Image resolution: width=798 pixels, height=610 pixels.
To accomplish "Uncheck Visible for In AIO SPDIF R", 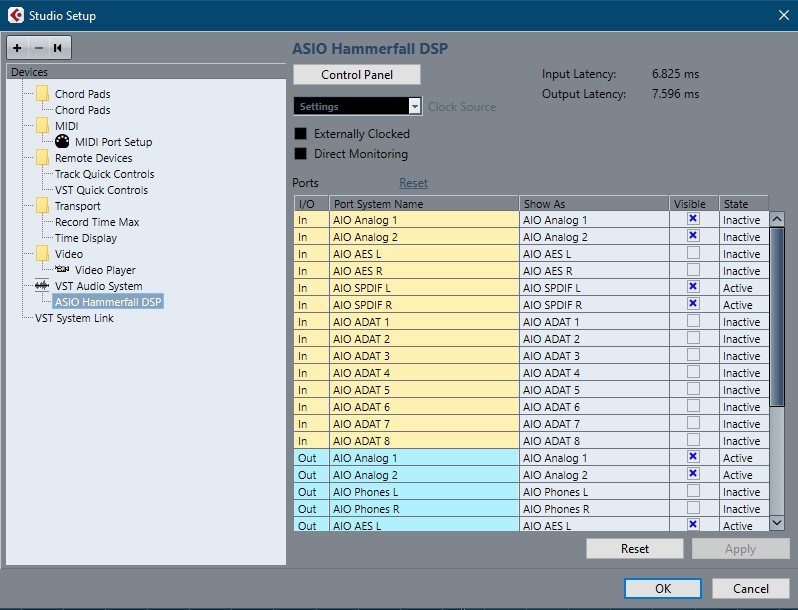I will coord(693,304).
